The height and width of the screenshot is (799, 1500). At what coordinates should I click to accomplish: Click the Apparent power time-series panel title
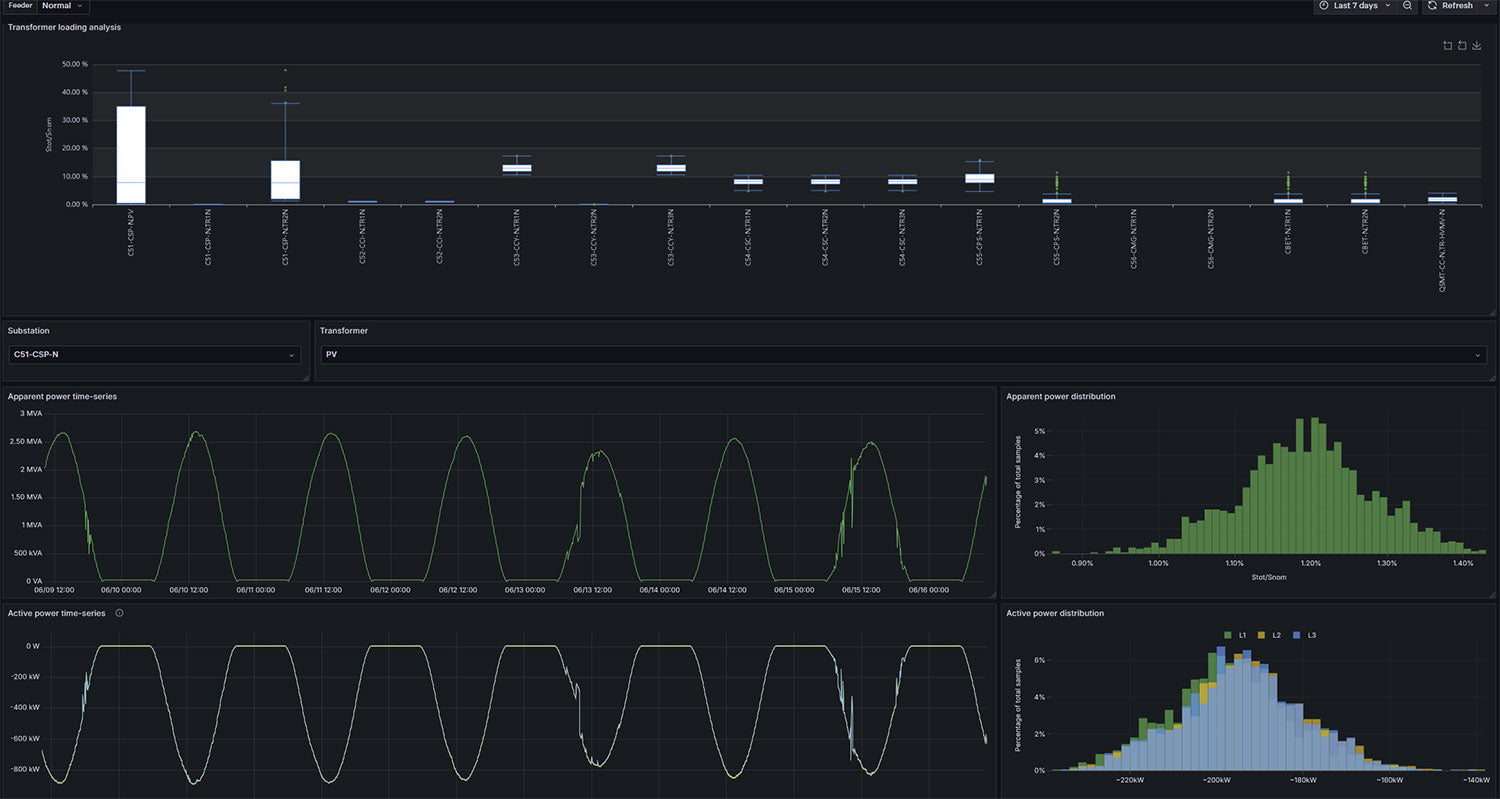pos(62,396)
